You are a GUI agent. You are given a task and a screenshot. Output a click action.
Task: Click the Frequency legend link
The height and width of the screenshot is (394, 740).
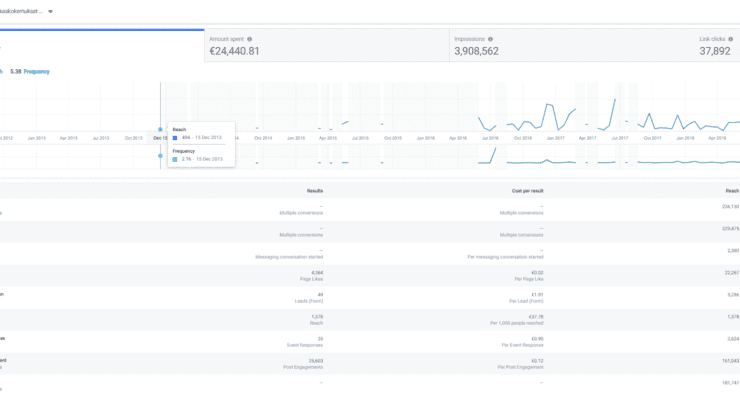[36, 72]
